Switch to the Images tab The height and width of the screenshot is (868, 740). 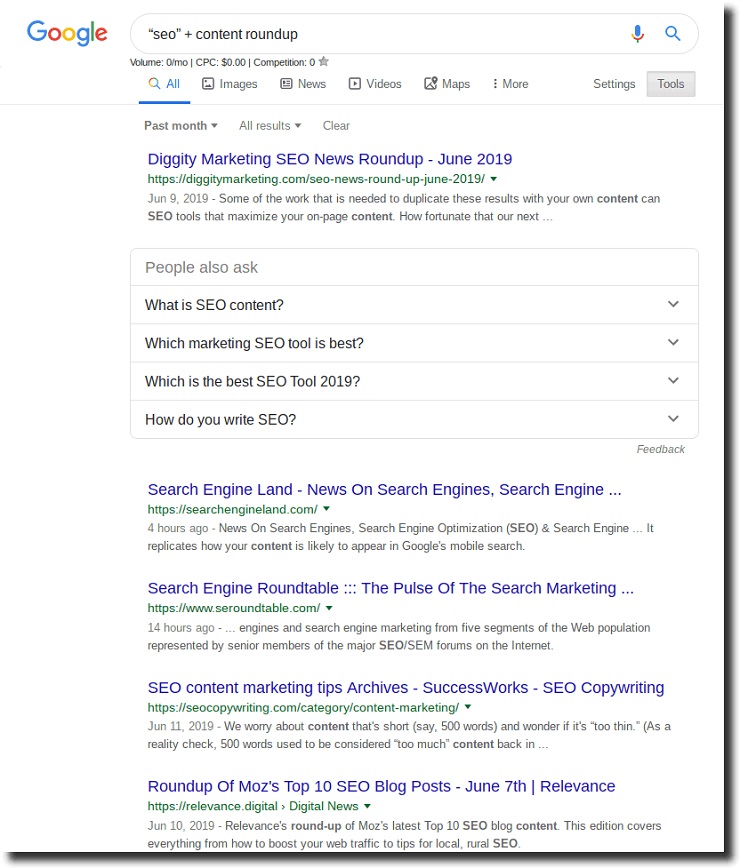(230, 84)
